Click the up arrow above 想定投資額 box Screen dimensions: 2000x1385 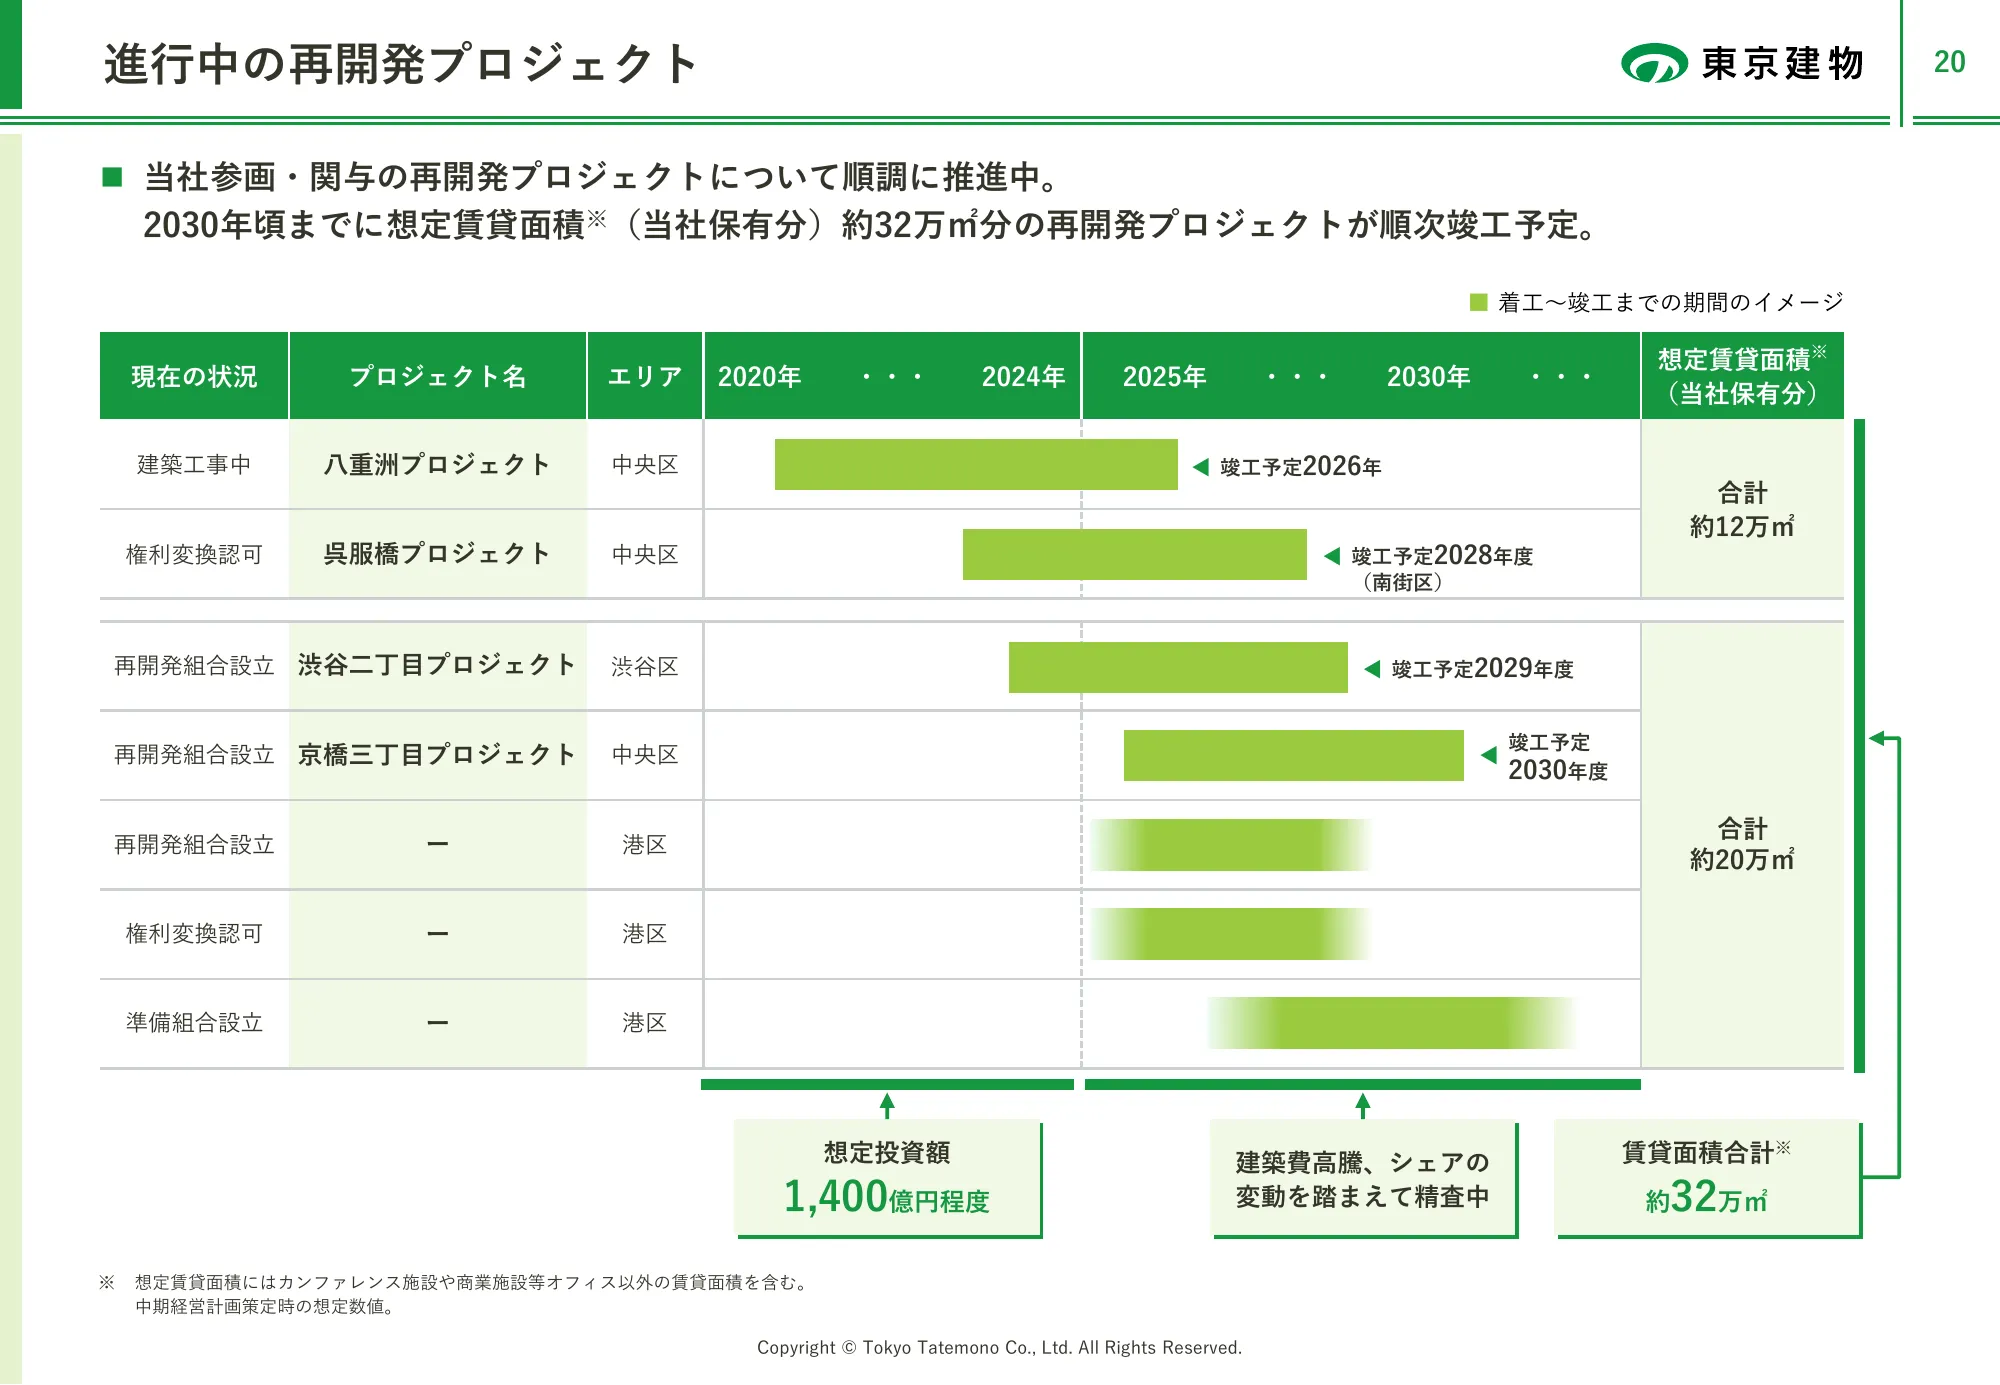(887, 1104)
